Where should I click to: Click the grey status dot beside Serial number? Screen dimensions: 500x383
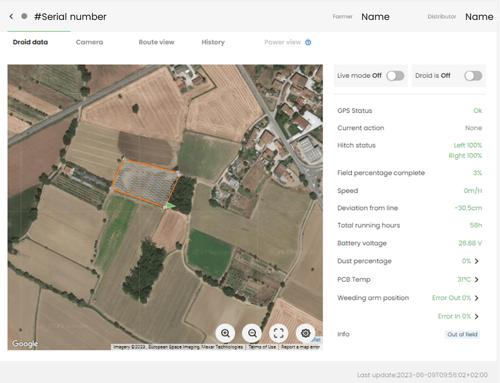(24, 16)
